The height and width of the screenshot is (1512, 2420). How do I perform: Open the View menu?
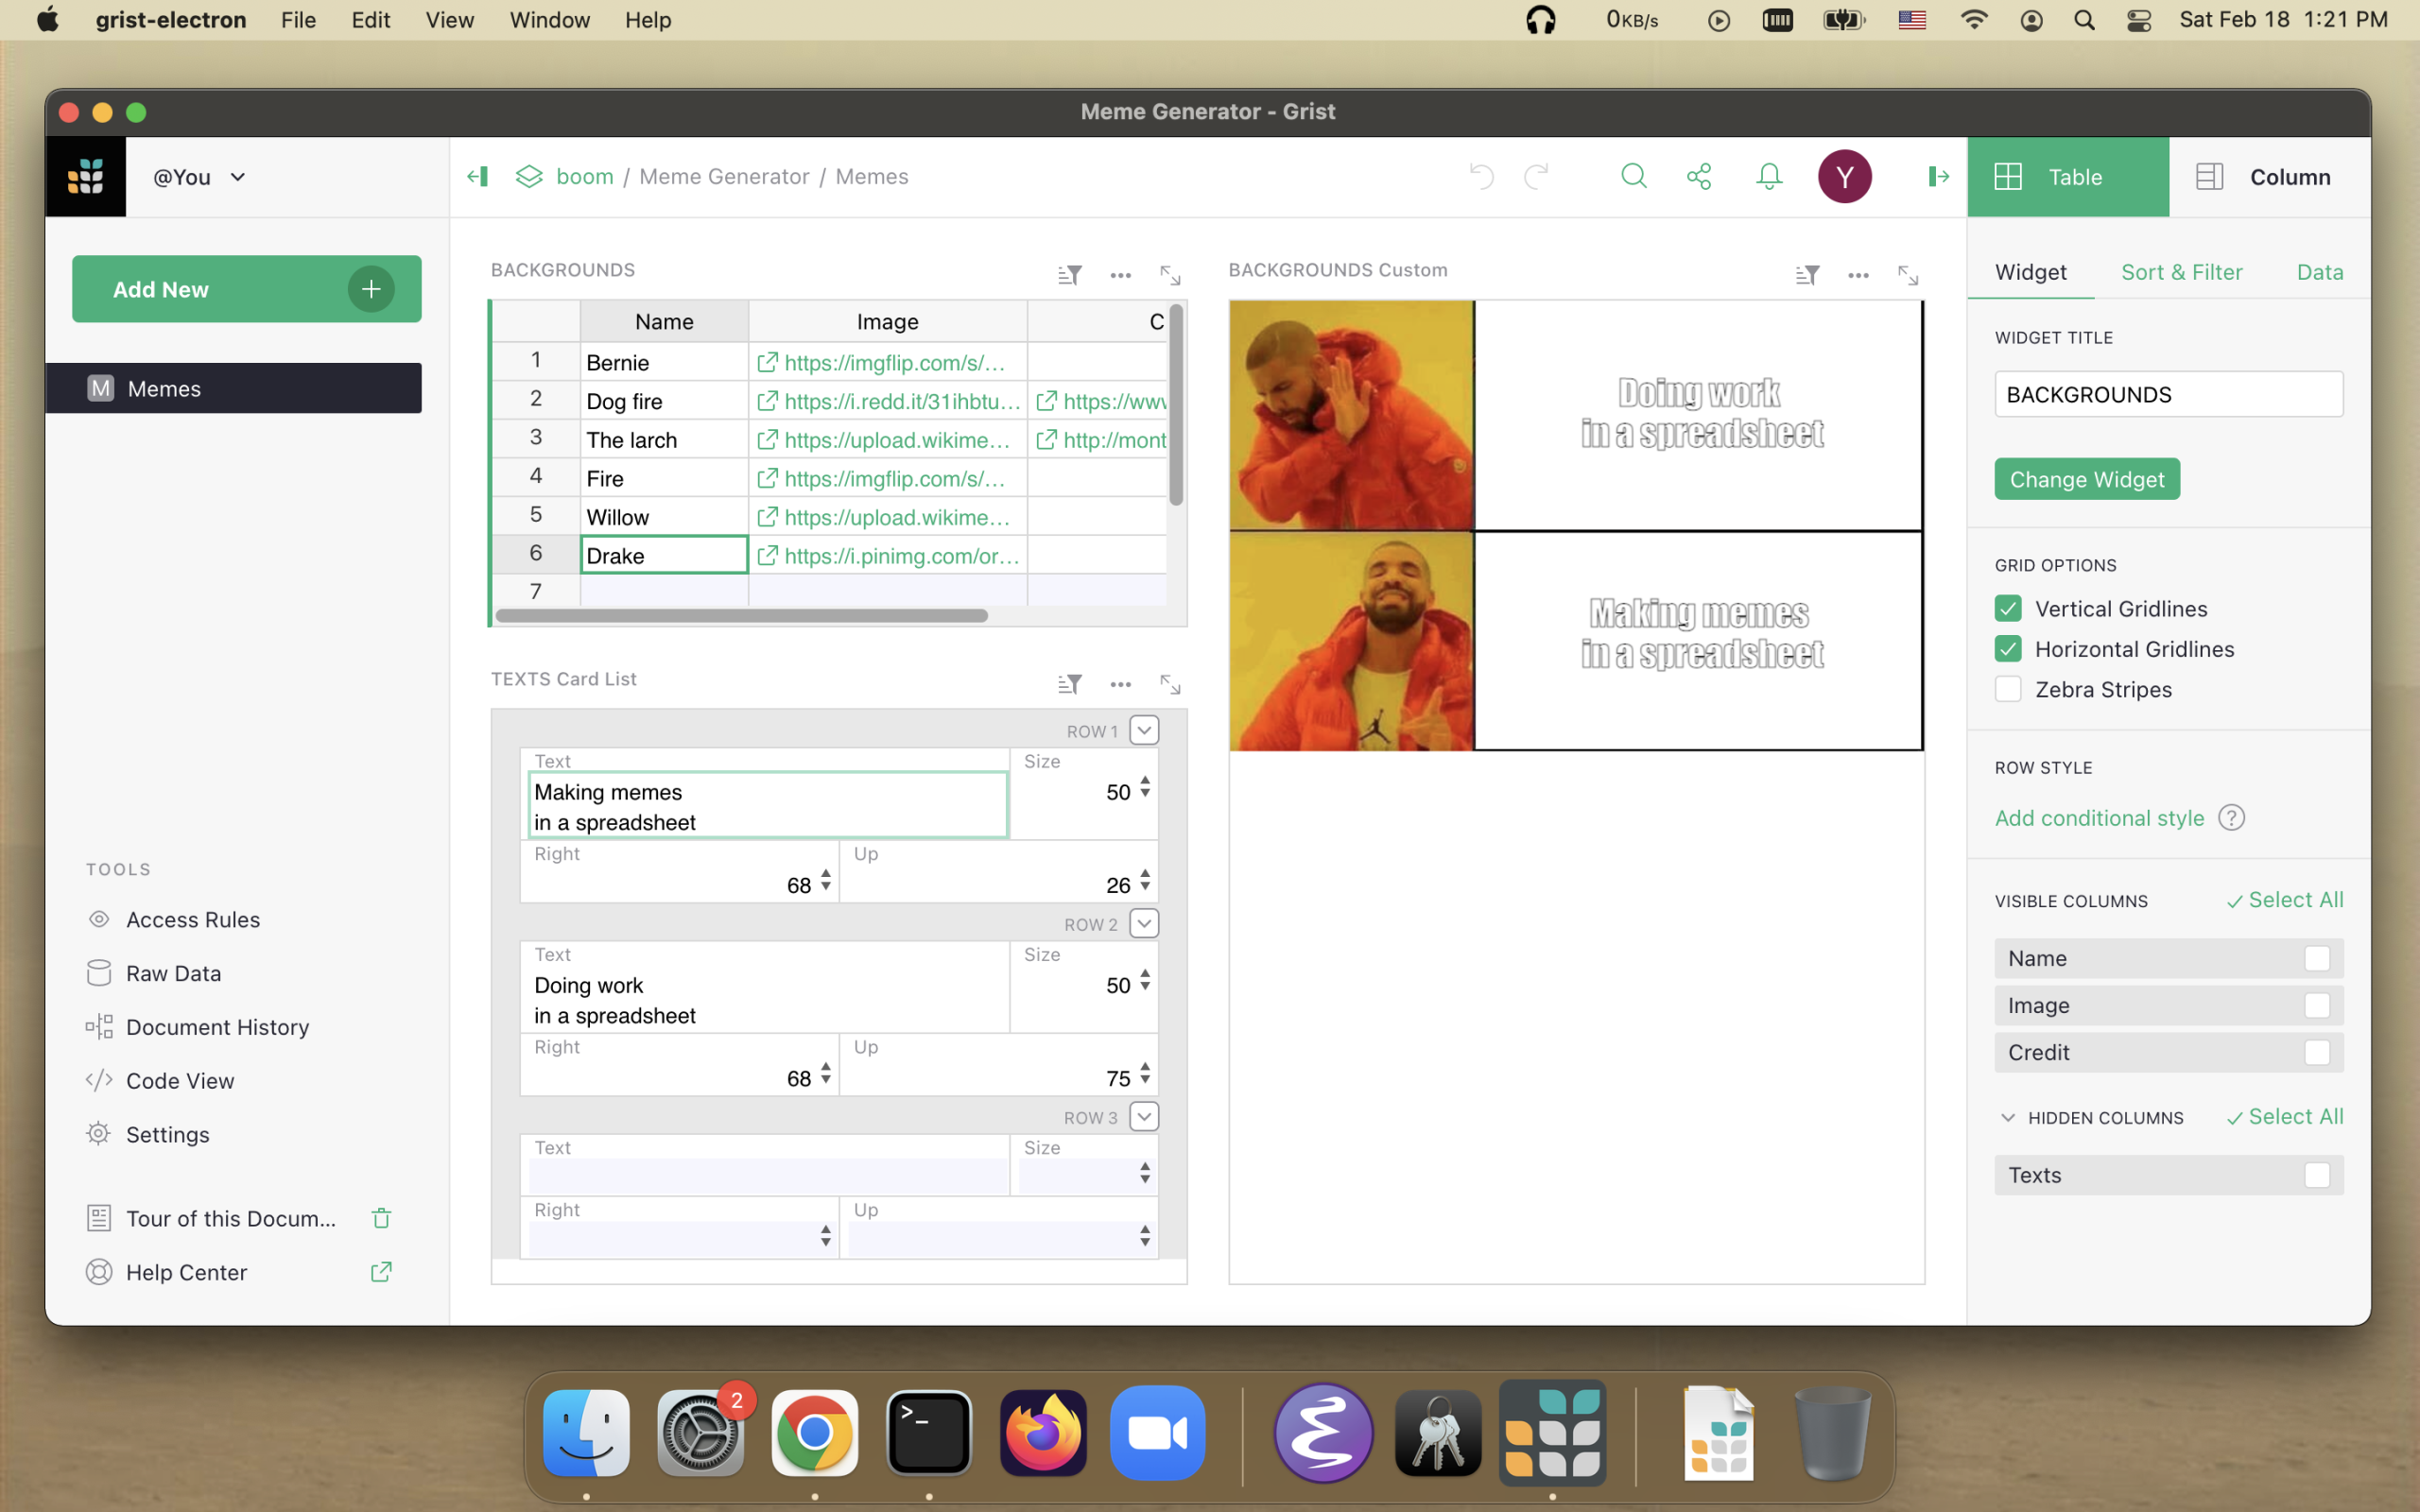[449, 20]
